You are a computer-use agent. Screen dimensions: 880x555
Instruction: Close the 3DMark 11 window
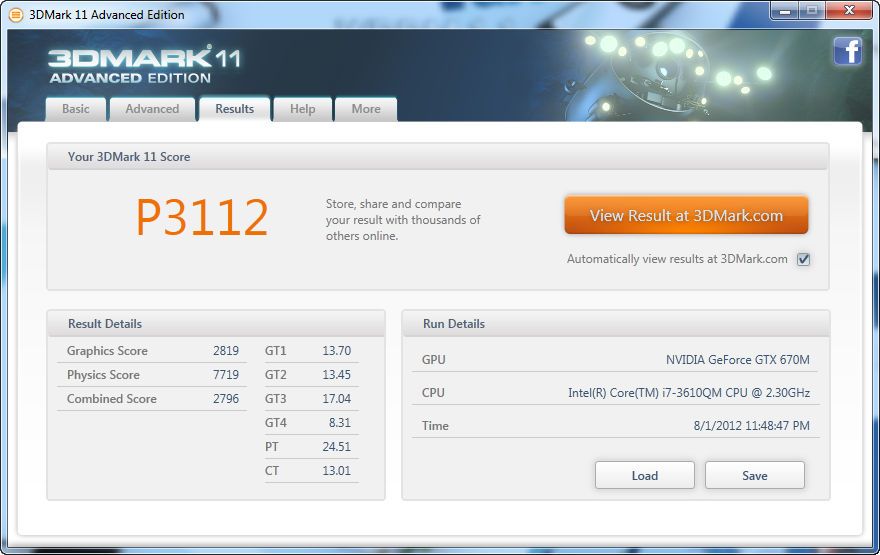point(846,11)
